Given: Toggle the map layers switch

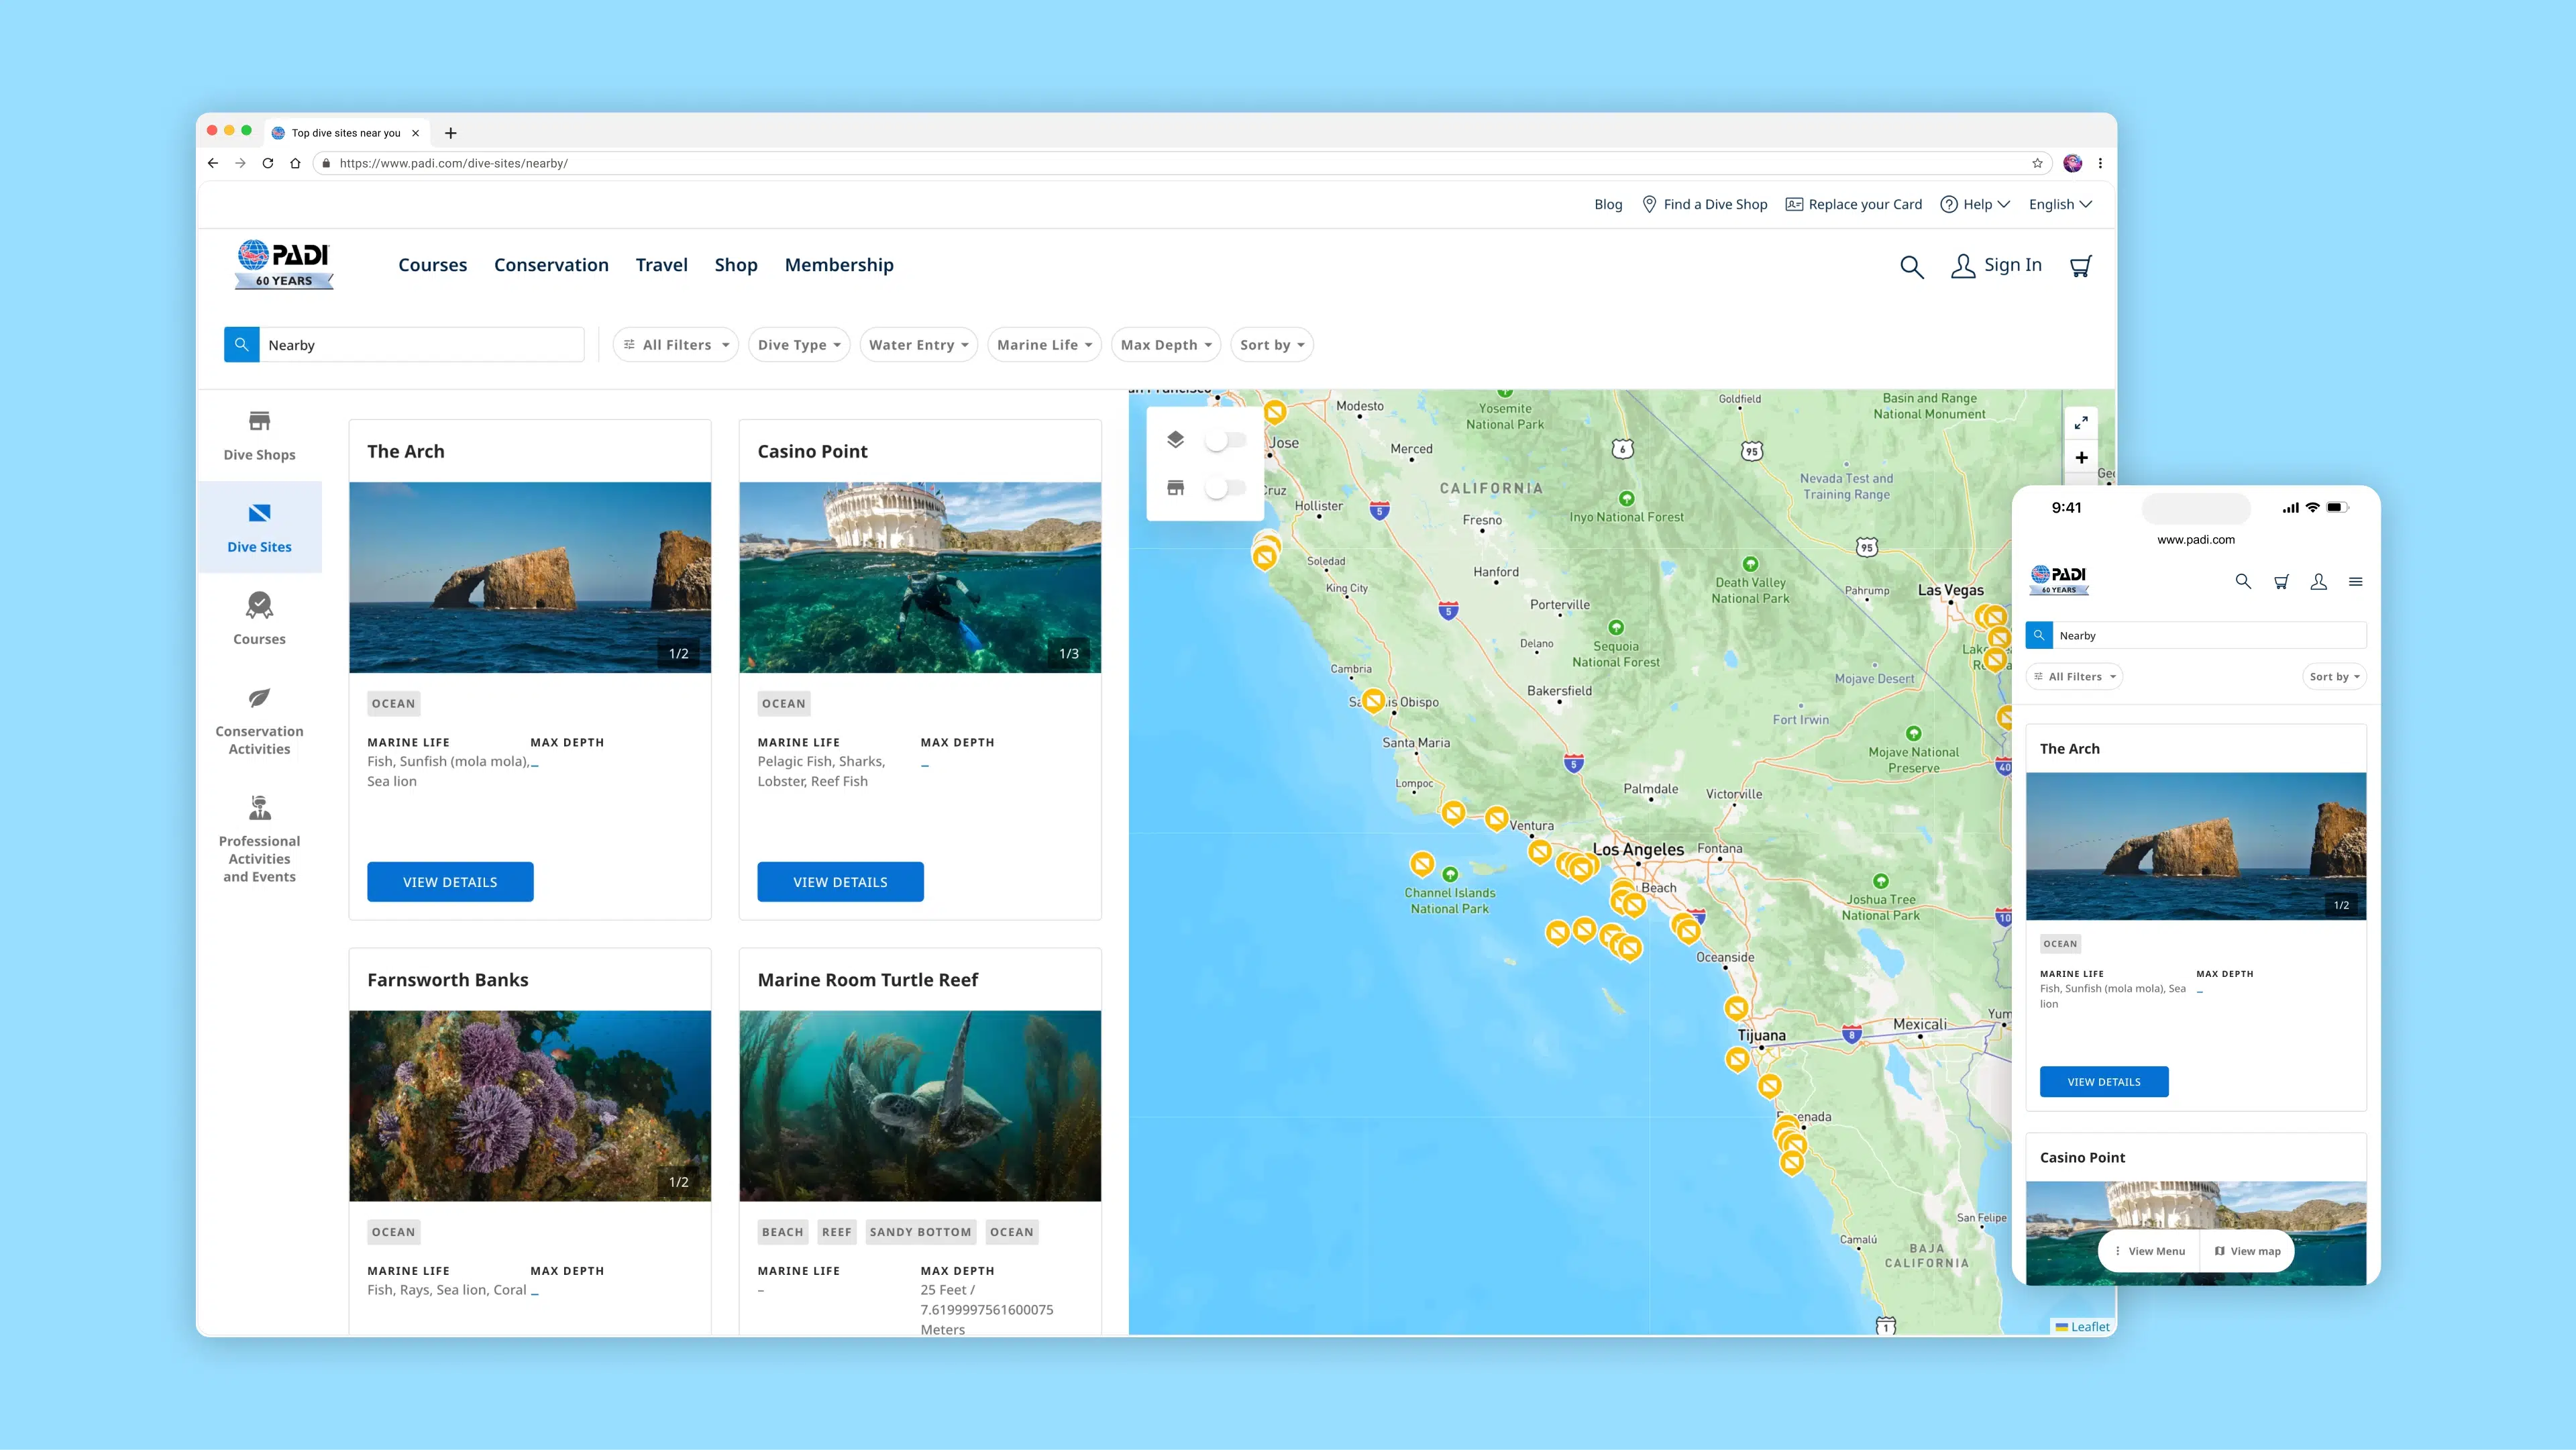Looking at the screenshot, I should (x=1225, y=440).
